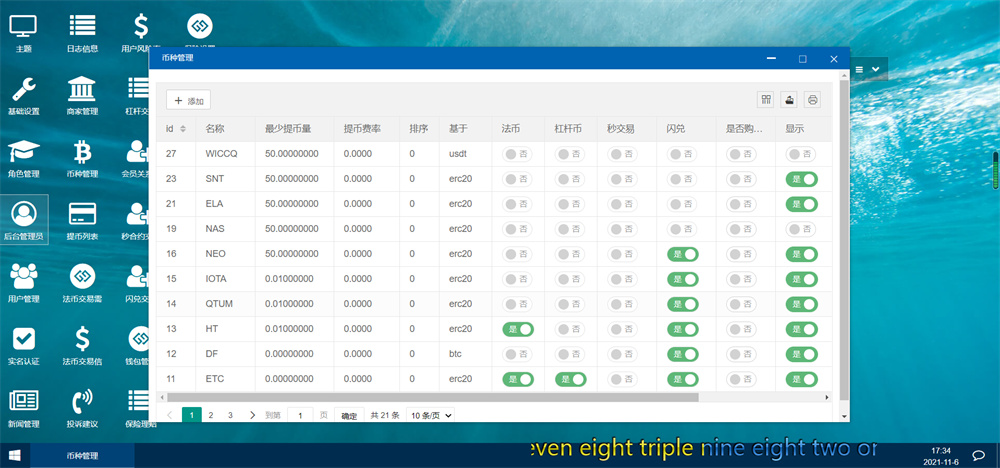Disable 法币 toggle for HT row

(518, 329)
